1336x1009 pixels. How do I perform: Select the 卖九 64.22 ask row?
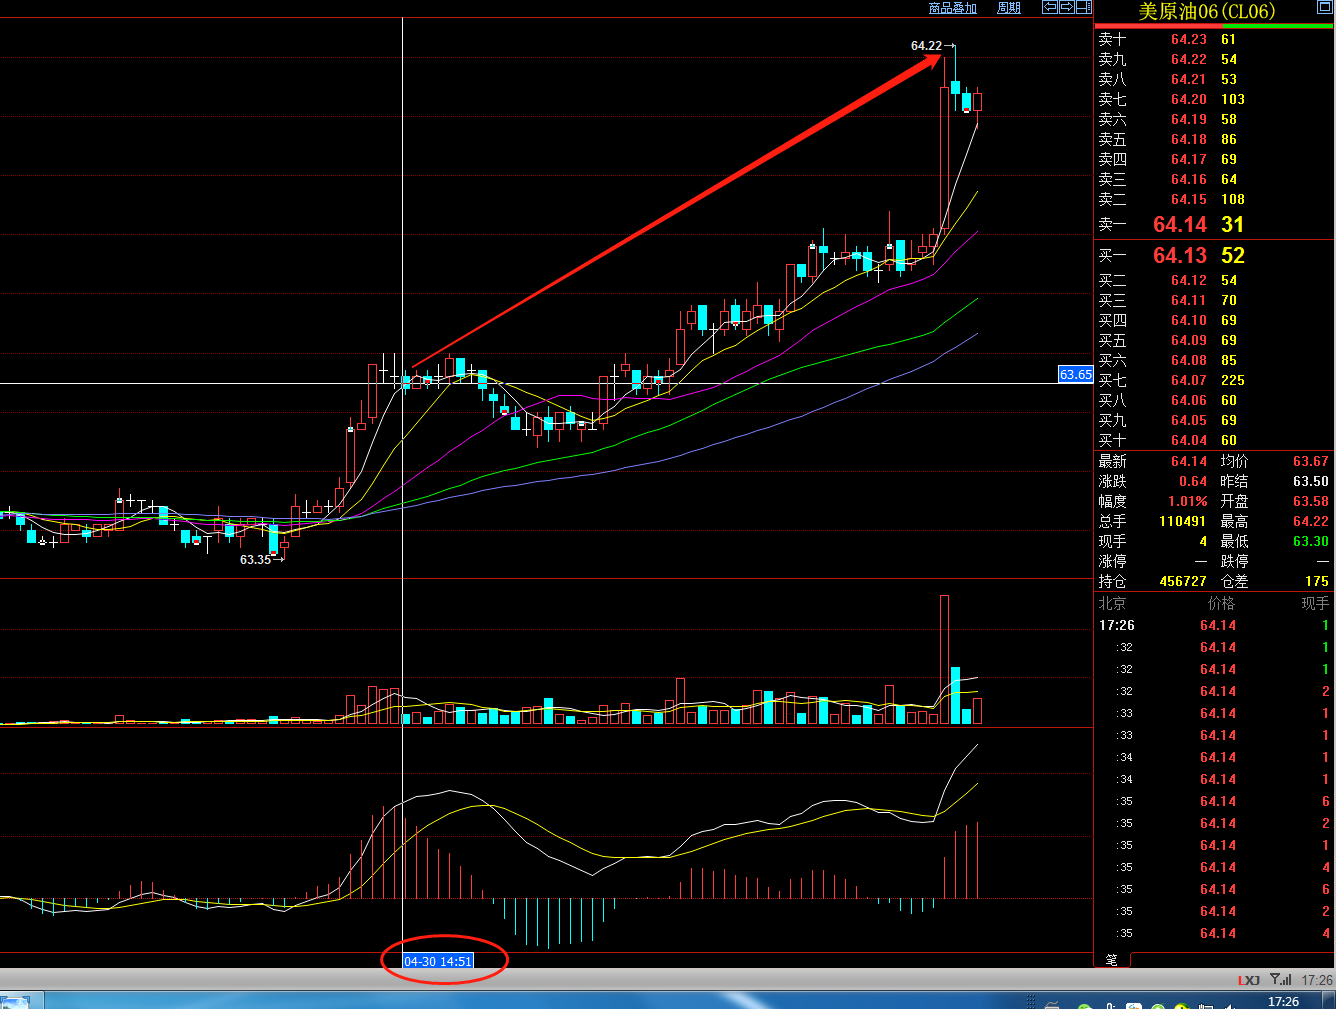point(1214,59)
